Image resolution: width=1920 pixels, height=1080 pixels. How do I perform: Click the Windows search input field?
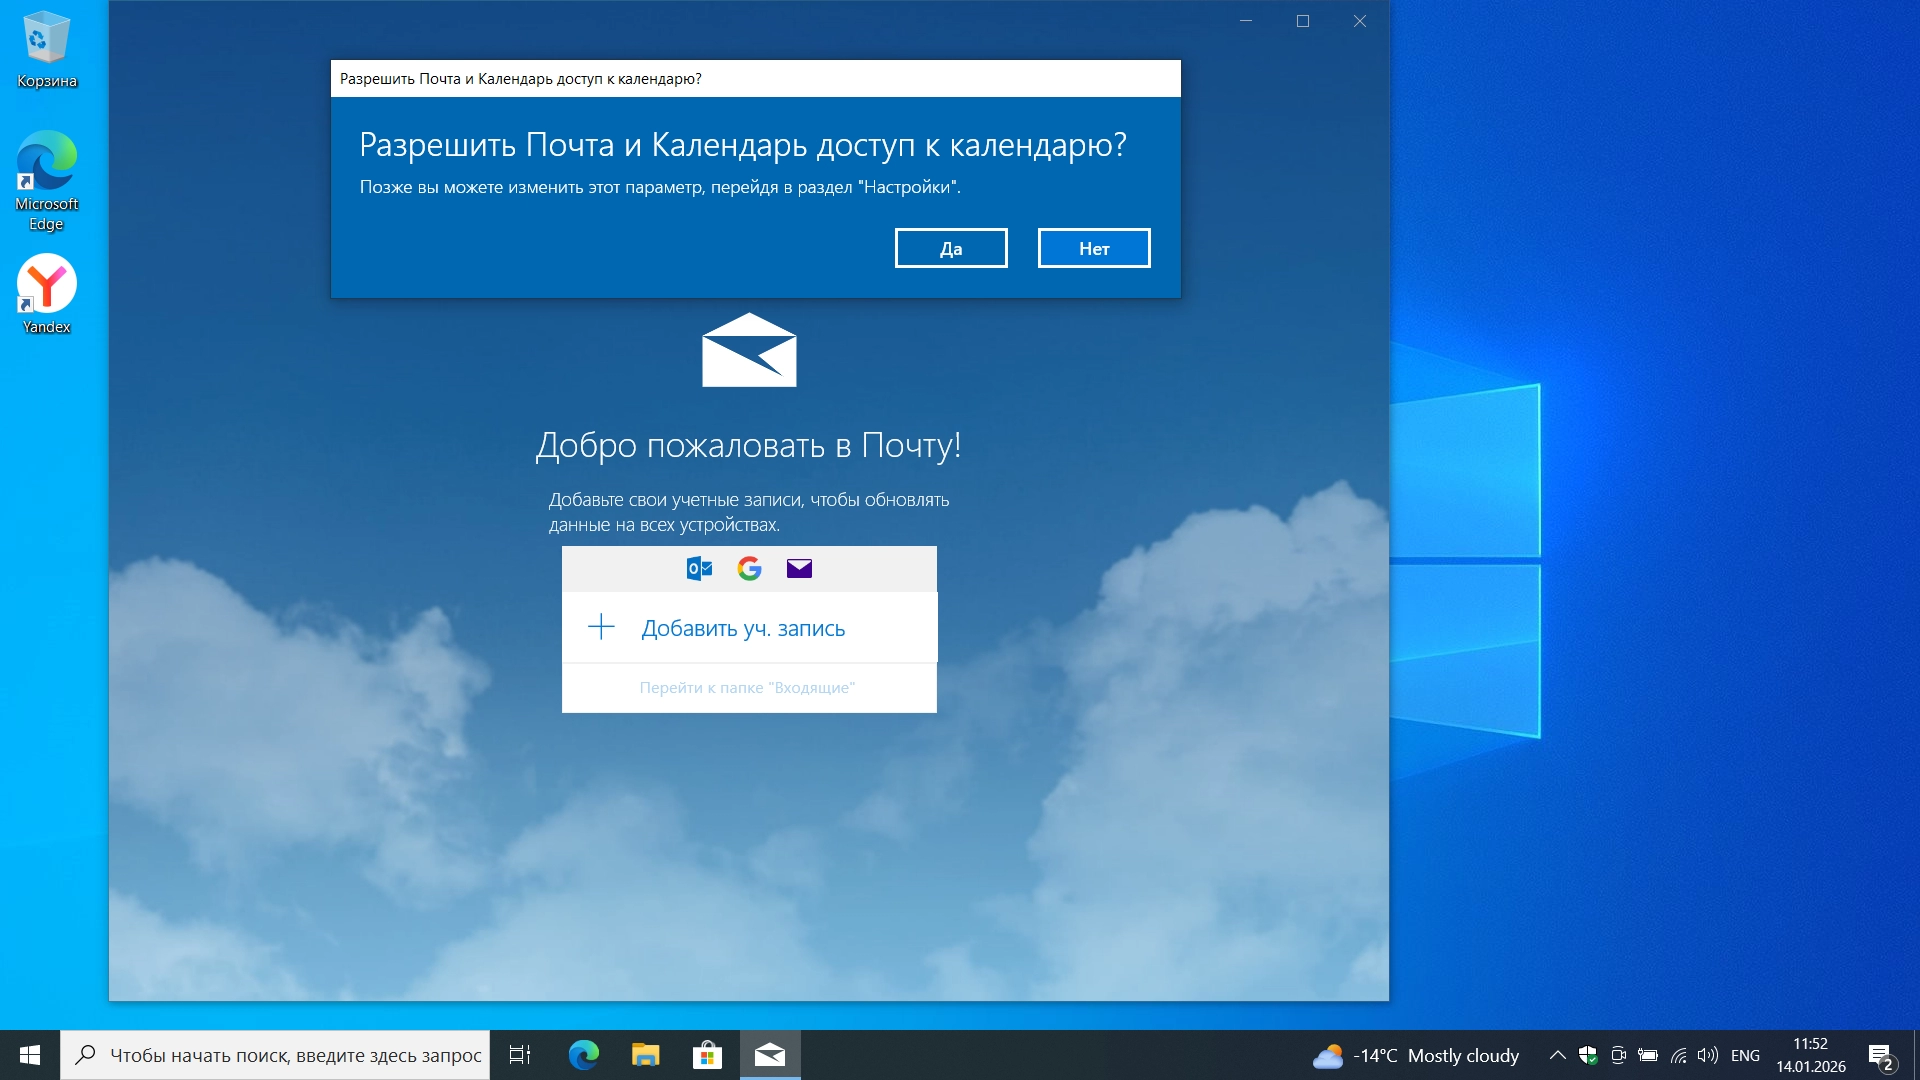coord(295,1055)
